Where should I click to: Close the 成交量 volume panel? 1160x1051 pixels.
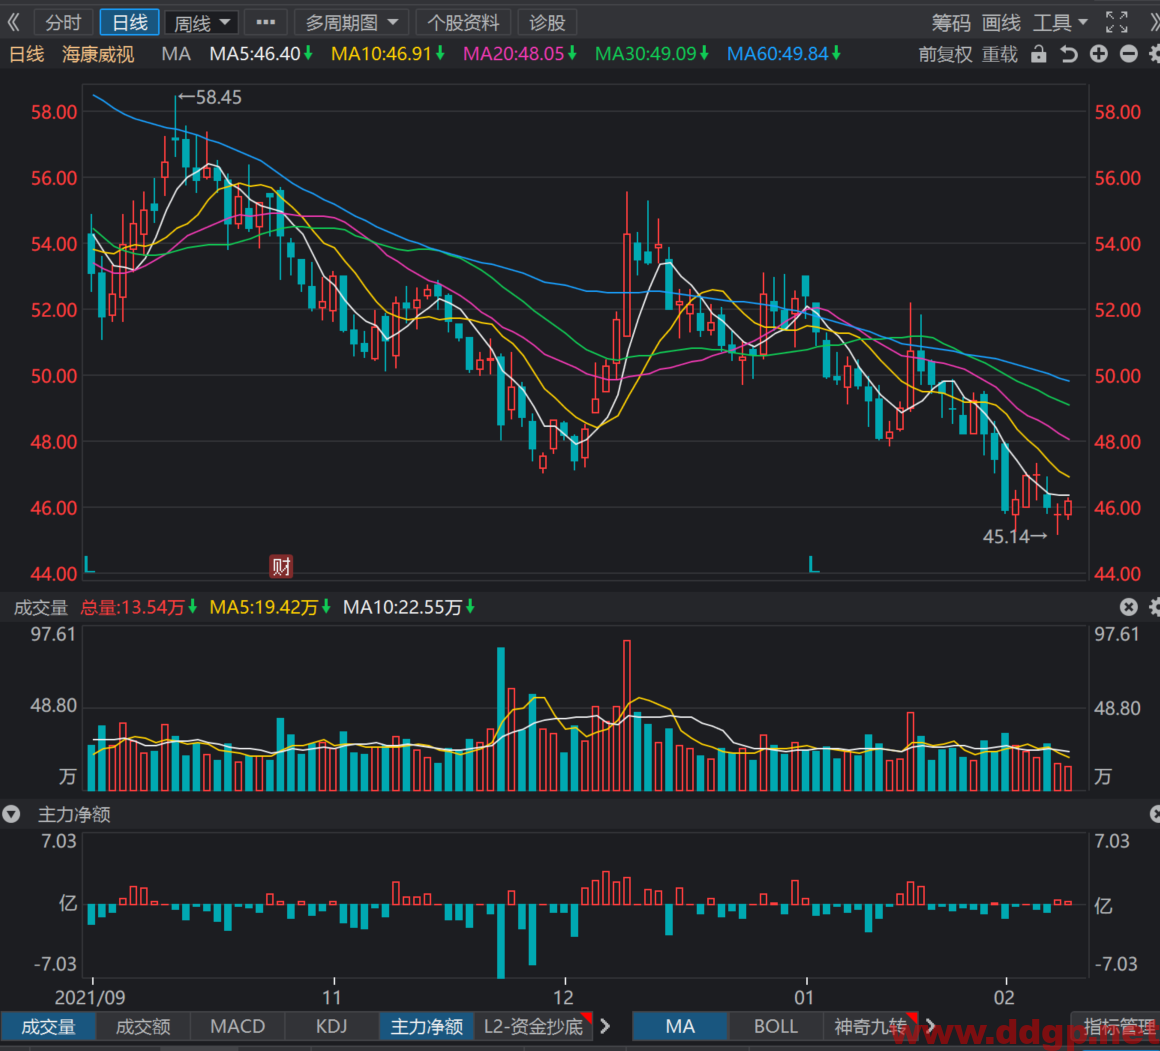click(1128, 607)
